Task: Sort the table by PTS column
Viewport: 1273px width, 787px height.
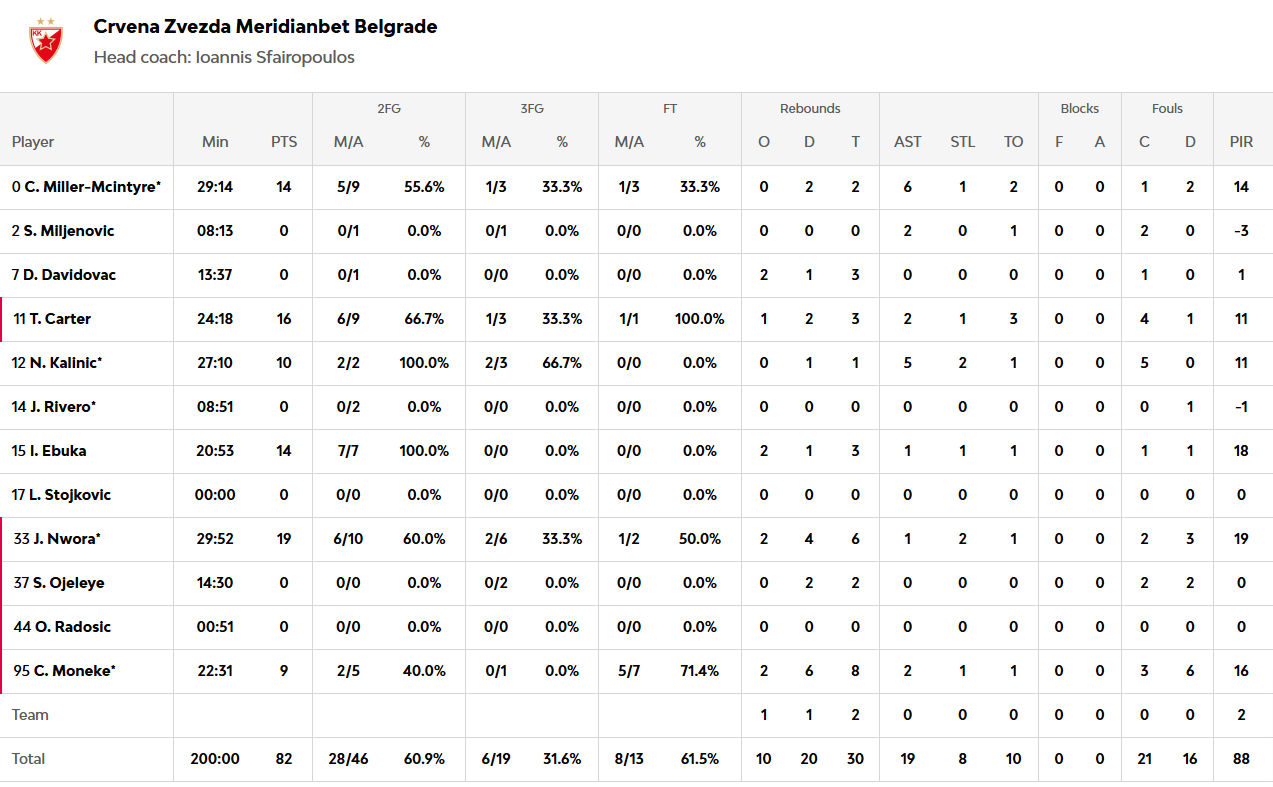Action: point(284,142)
